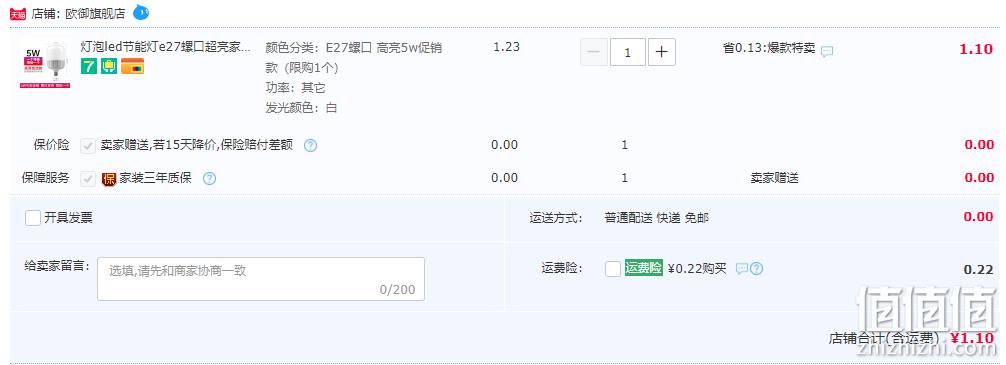Click the speech bubble icon beside 爆款特卖
This screenshot has width=1006, height=365.
tap(827, 51)
